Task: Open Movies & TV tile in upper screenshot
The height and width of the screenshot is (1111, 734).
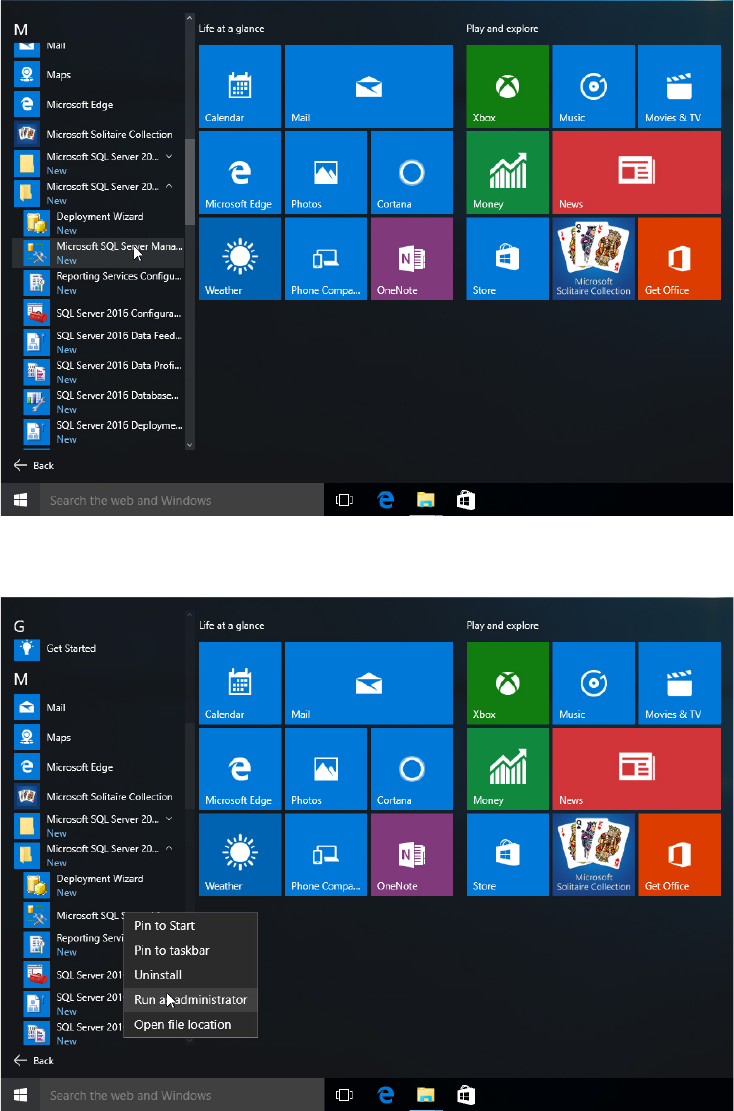Action: click(x=679, y=86)
